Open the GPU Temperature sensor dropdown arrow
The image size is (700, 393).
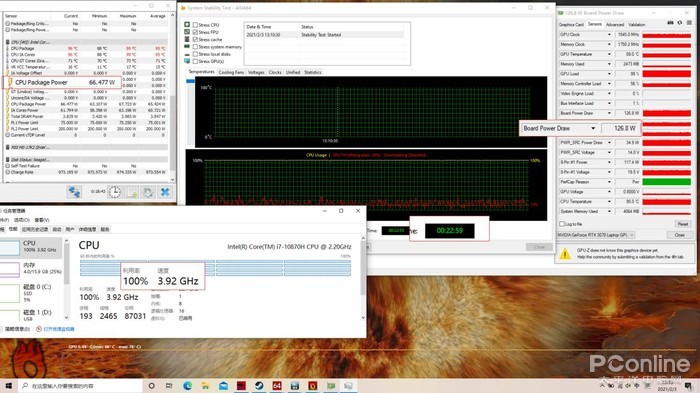pos(609,54)
